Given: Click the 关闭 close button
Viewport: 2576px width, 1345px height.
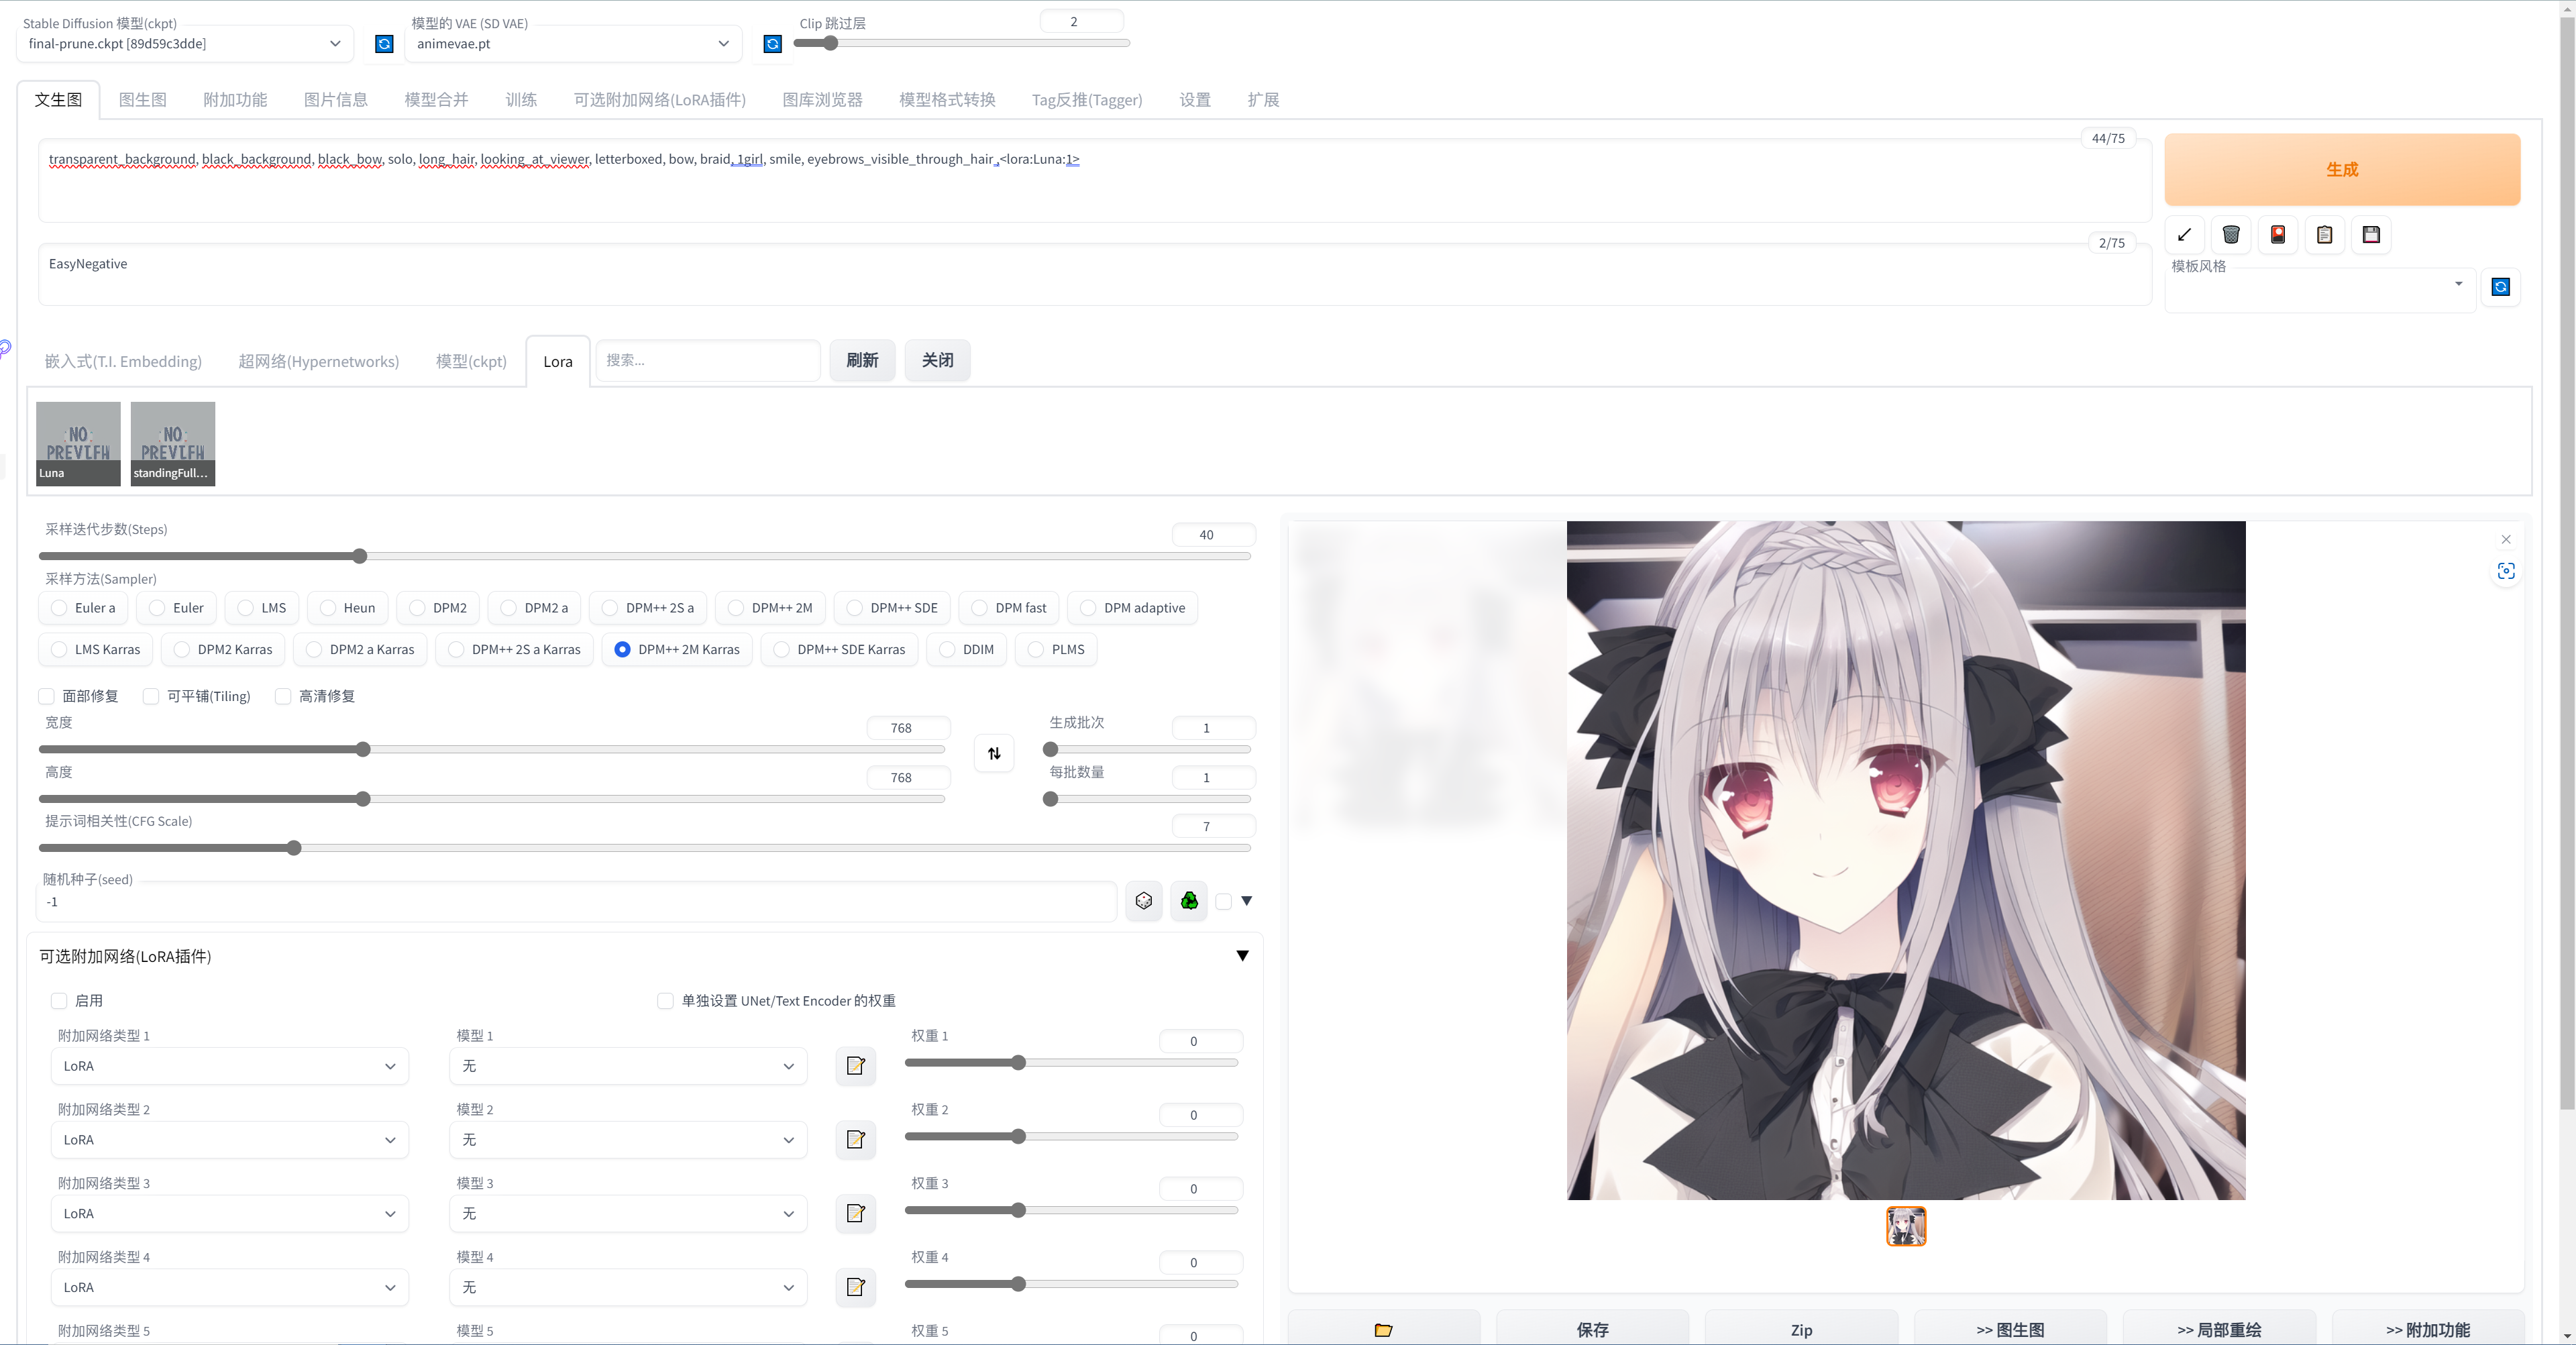Looking at the screenshot, I should coord(937,360).
